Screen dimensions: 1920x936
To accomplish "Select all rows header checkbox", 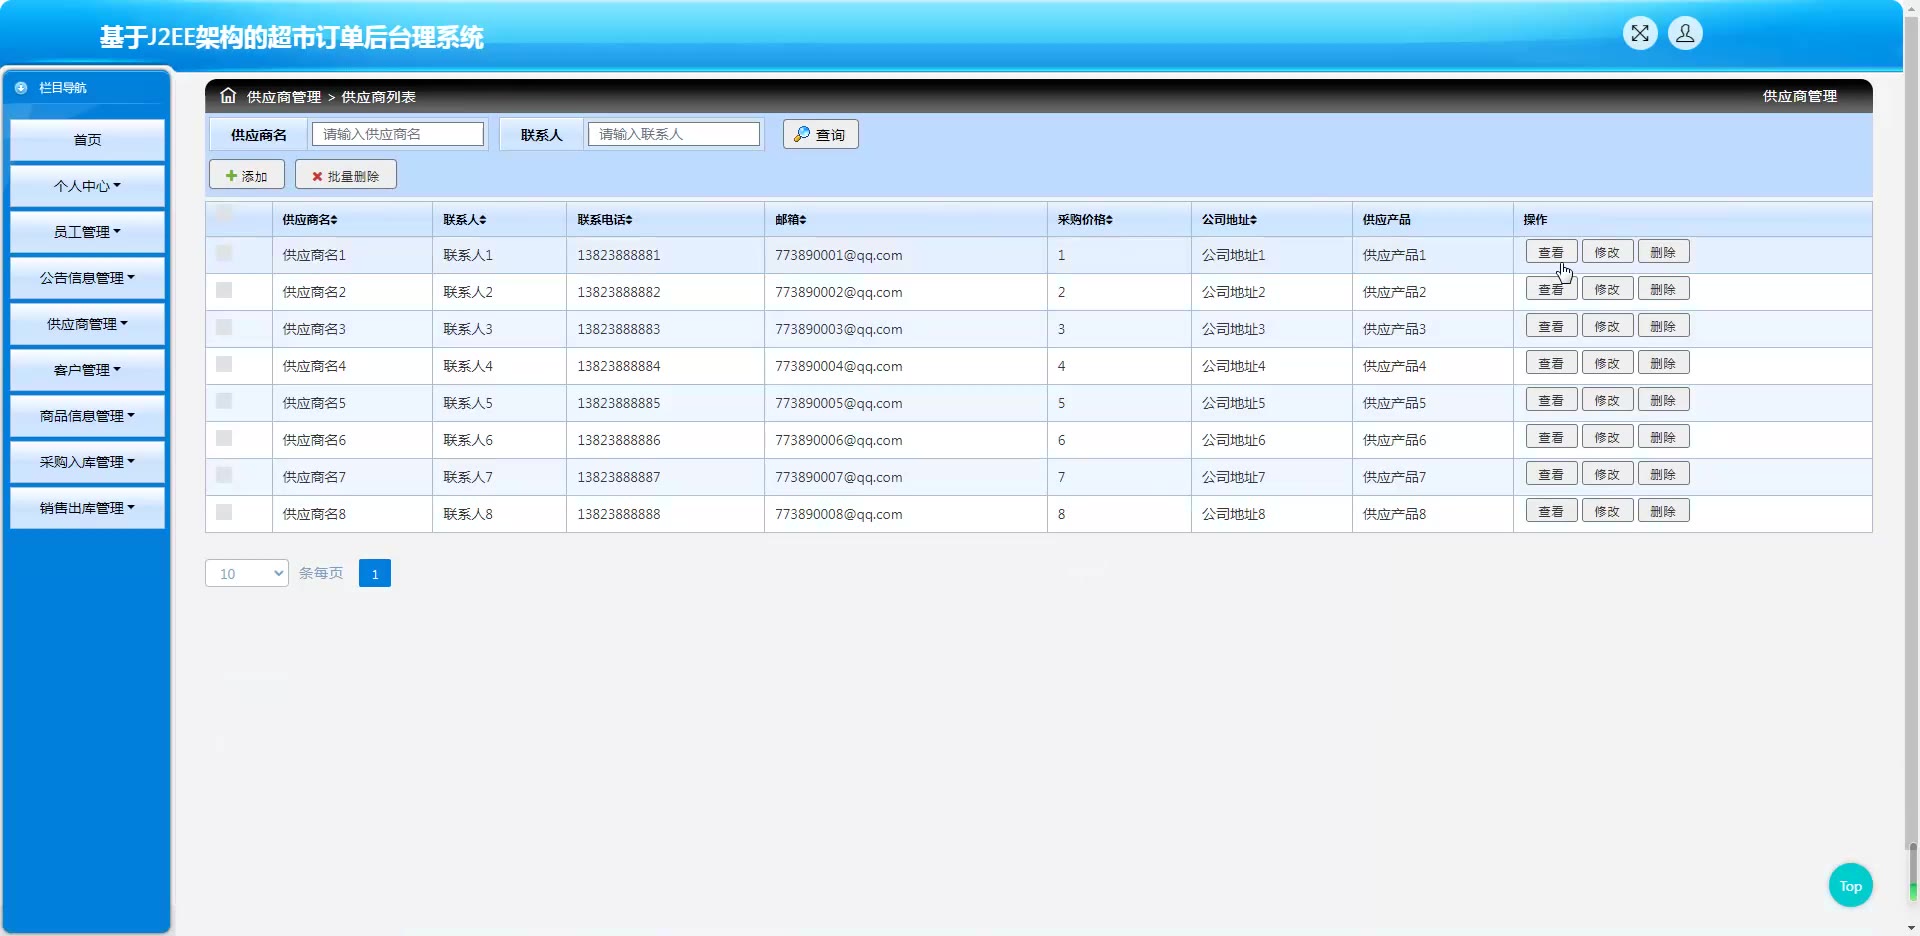I will 224,213.
